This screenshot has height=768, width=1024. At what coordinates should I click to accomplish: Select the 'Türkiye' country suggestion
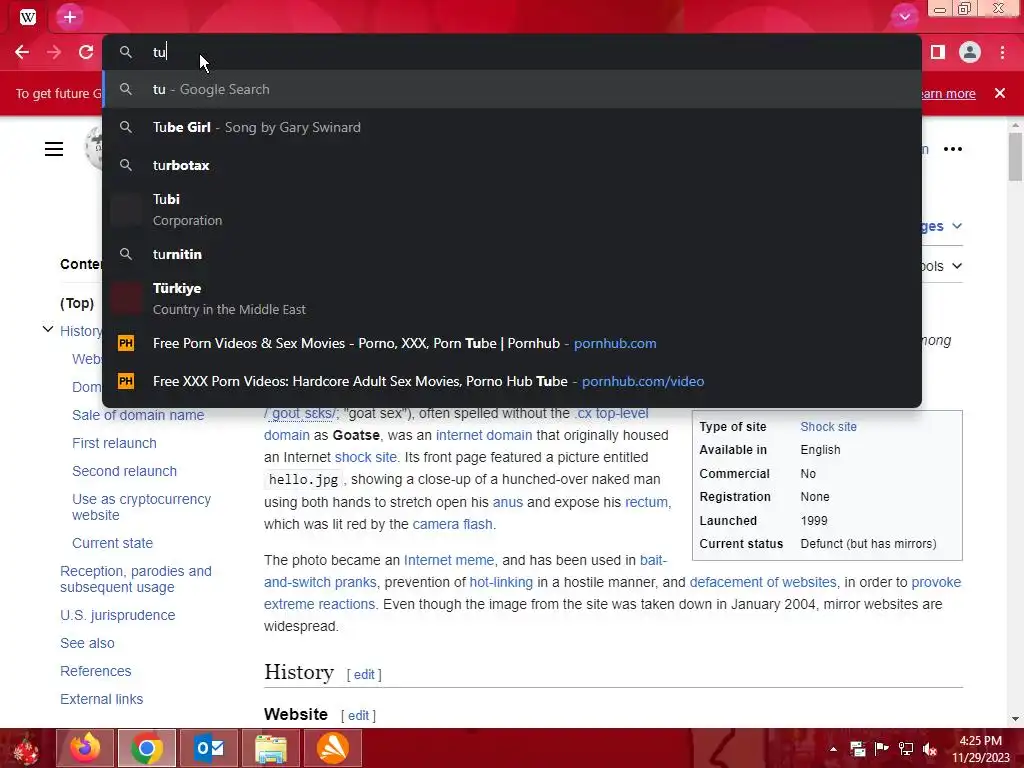point(512,298)
